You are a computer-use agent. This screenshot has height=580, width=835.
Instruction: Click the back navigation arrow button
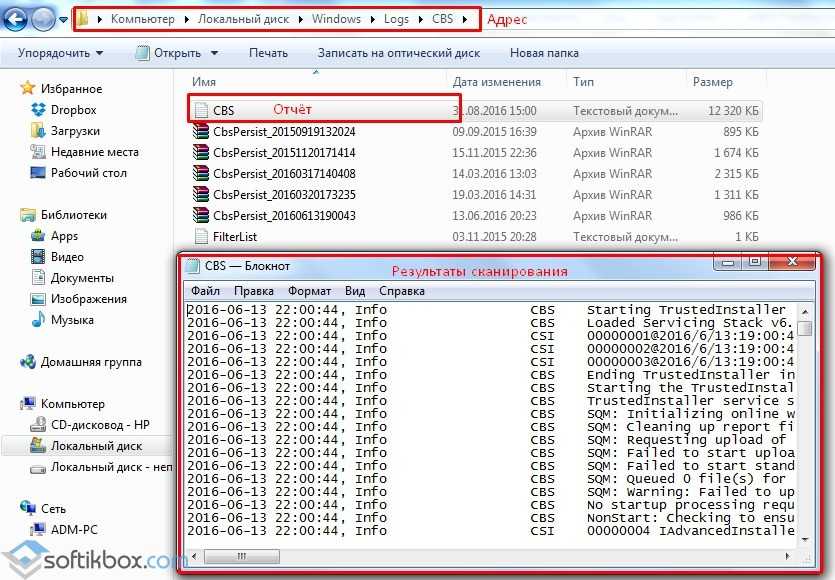pos(17,19)
